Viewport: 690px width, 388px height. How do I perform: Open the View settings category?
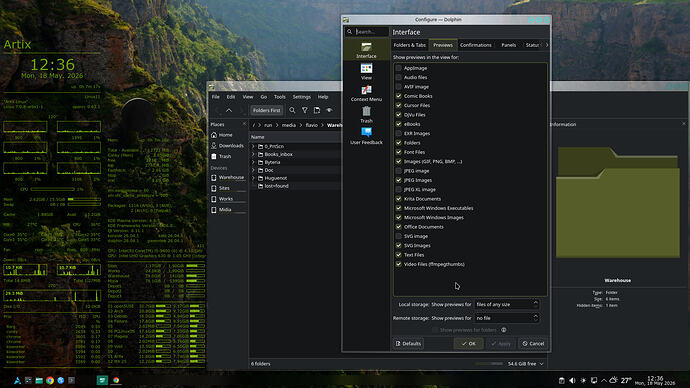(366, 71)
